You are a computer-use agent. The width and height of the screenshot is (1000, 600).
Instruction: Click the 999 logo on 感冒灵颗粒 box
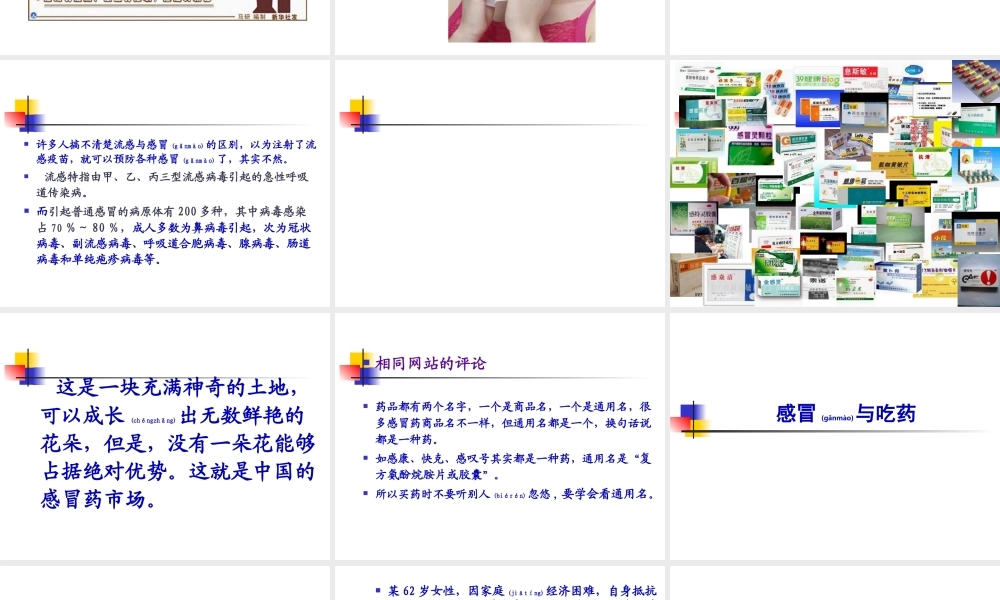[733, 128]
